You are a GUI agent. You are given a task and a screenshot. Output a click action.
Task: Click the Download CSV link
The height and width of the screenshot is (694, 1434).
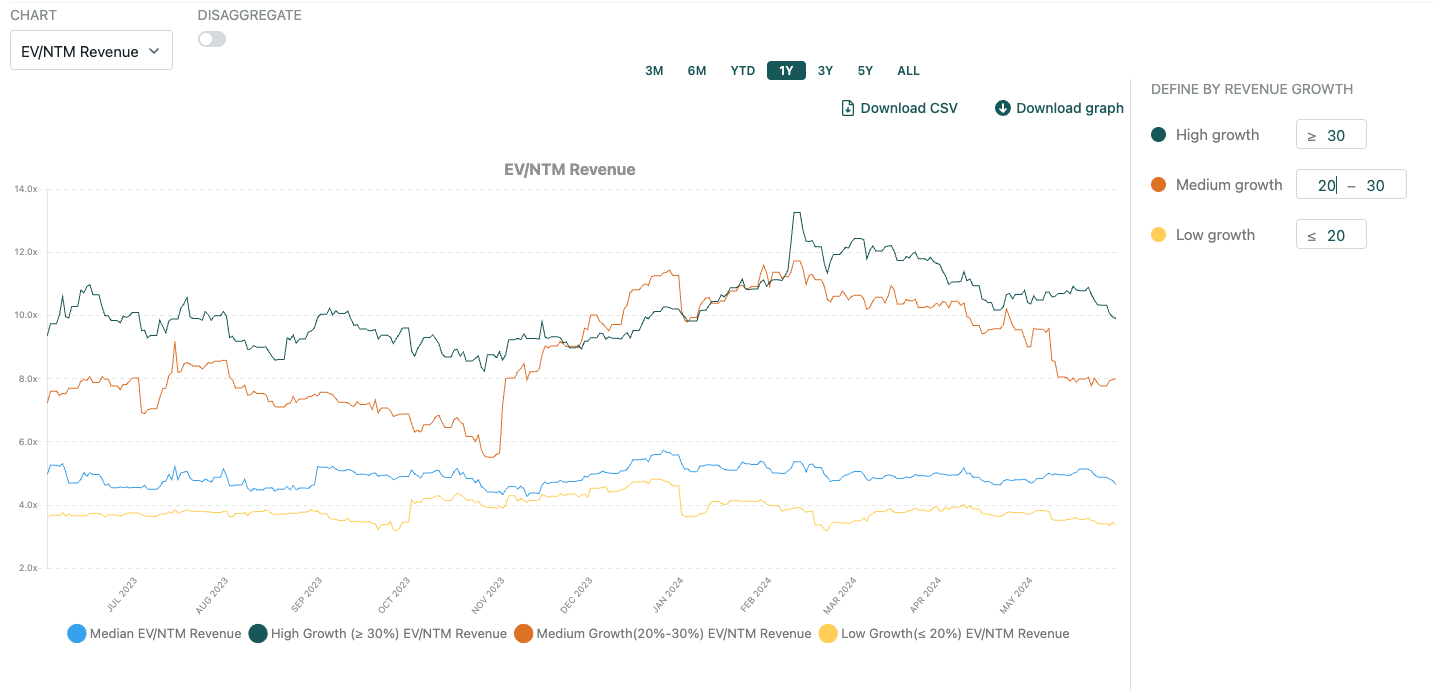coord(909,108)
